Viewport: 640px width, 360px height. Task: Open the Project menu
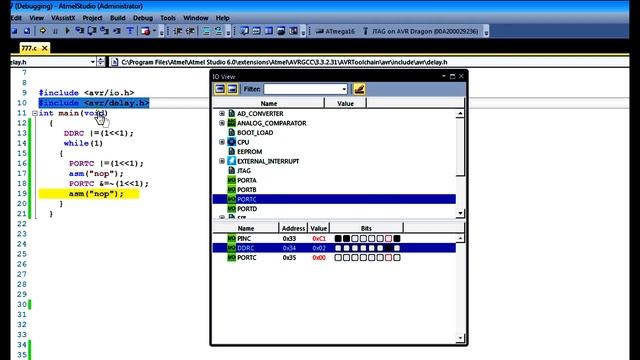(x=93, y=18)
